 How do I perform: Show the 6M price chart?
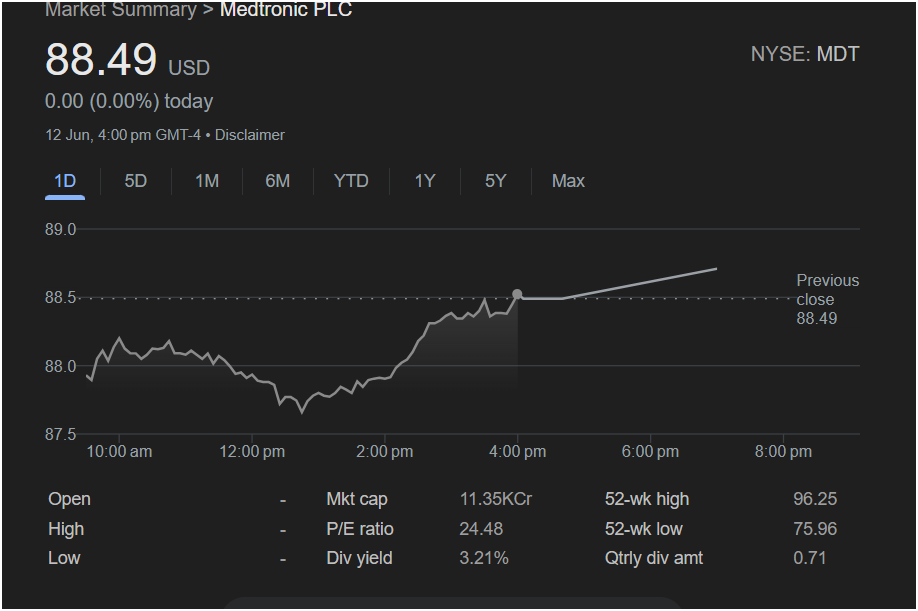[278, 181]
